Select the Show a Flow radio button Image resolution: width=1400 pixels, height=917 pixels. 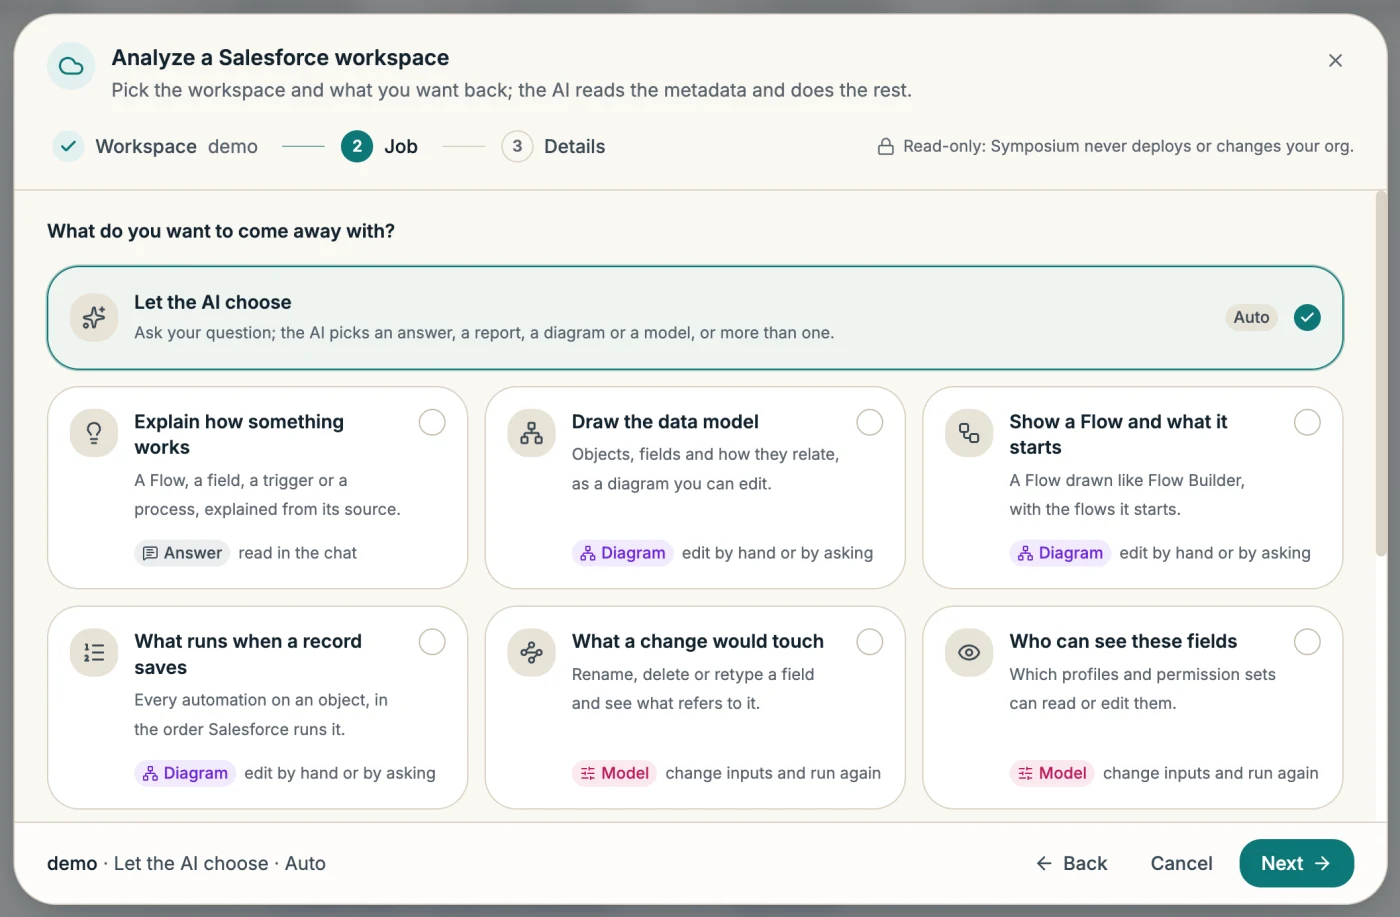click(1307, 422)
